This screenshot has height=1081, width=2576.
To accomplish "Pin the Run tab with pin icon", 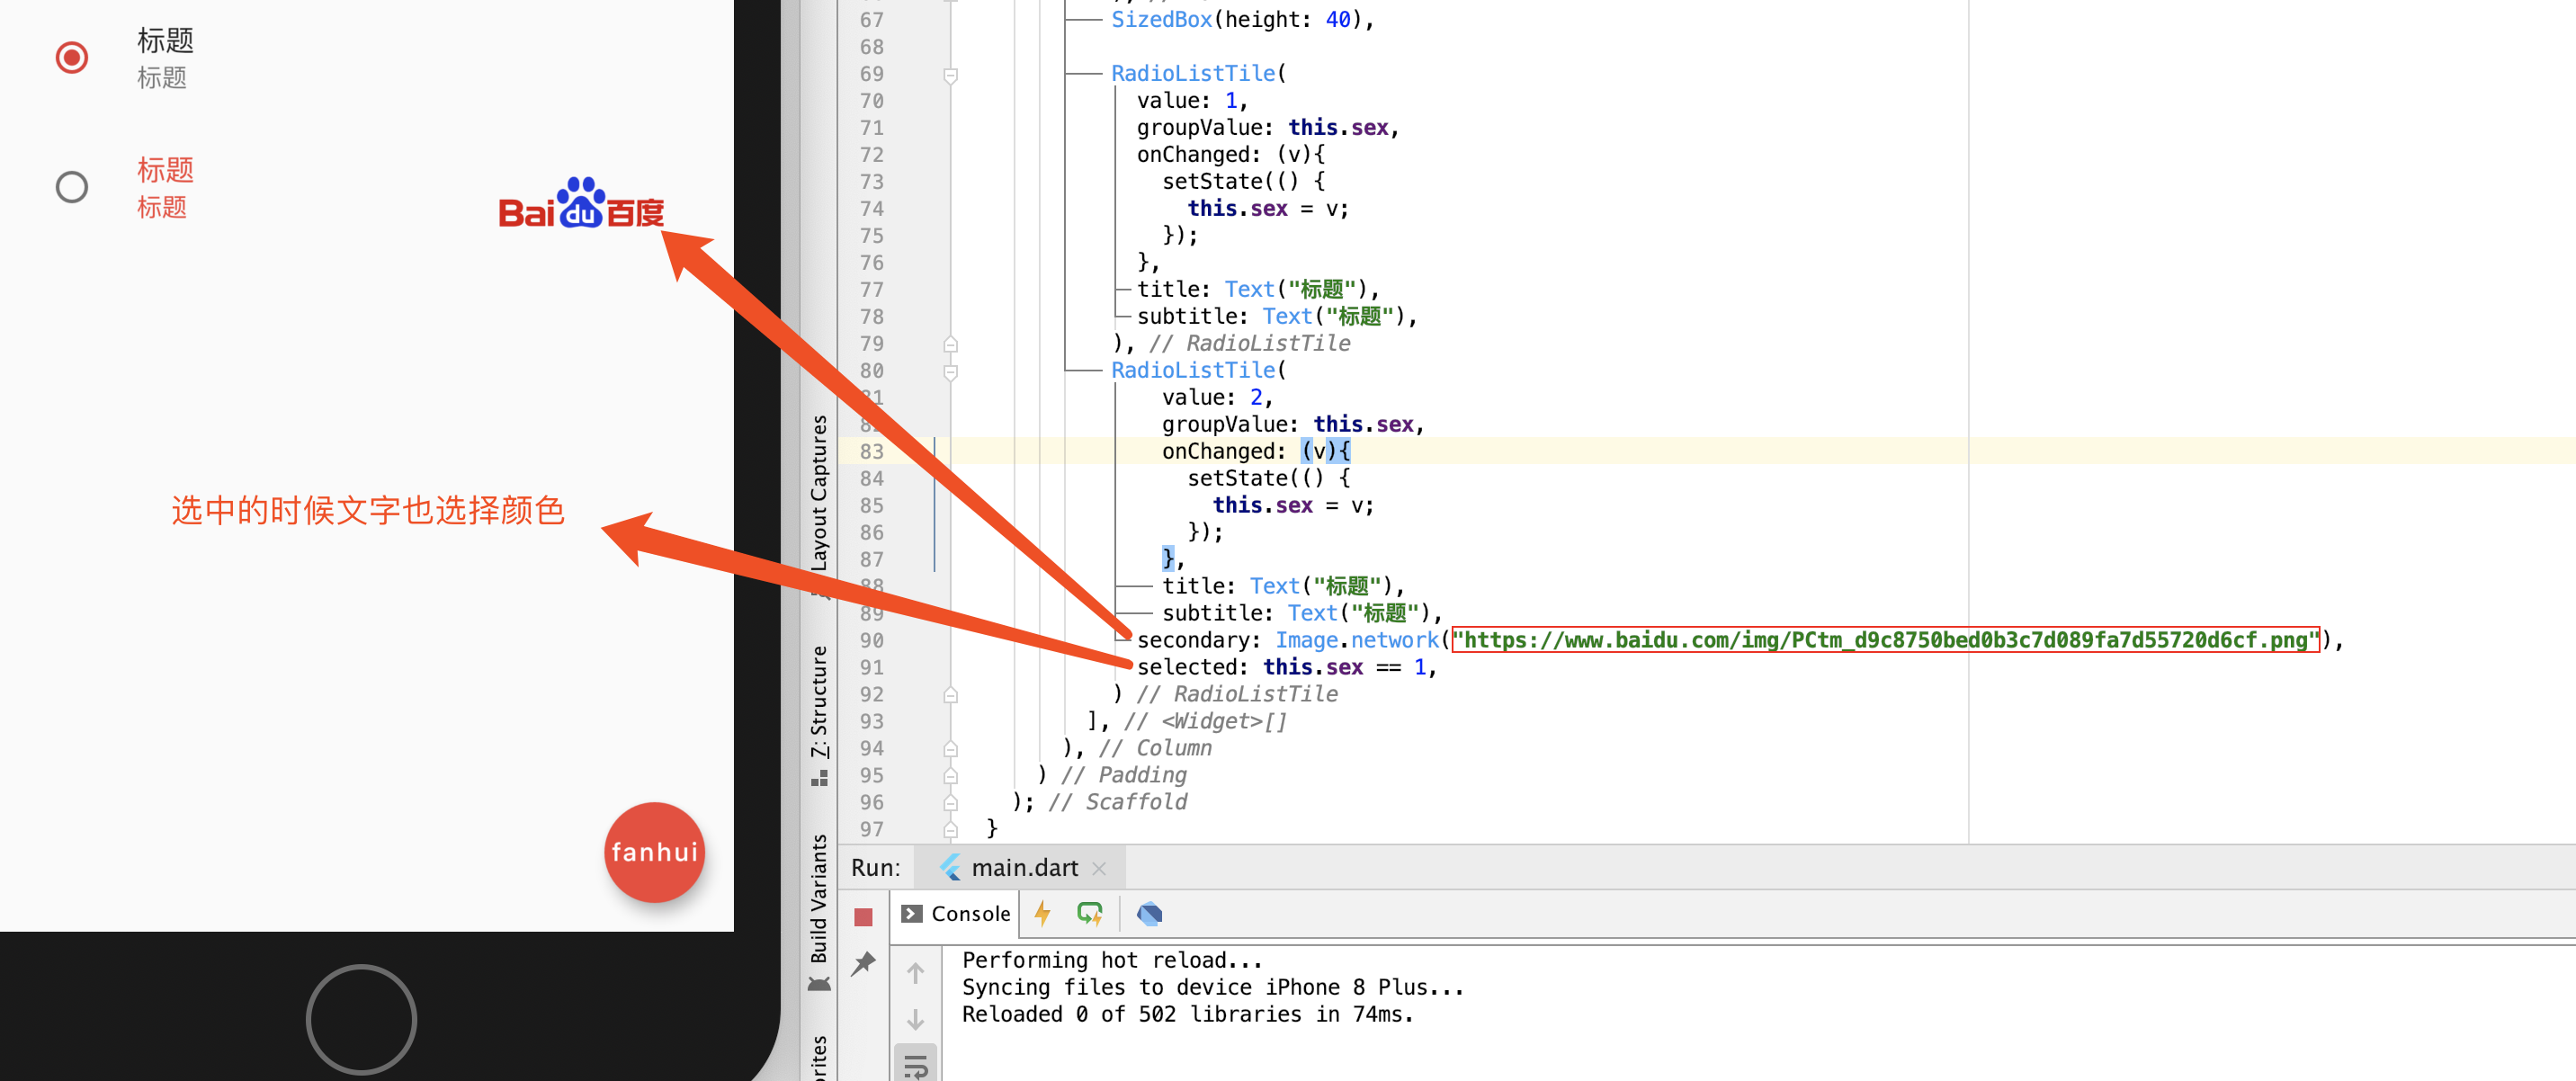I will point(863,963).
